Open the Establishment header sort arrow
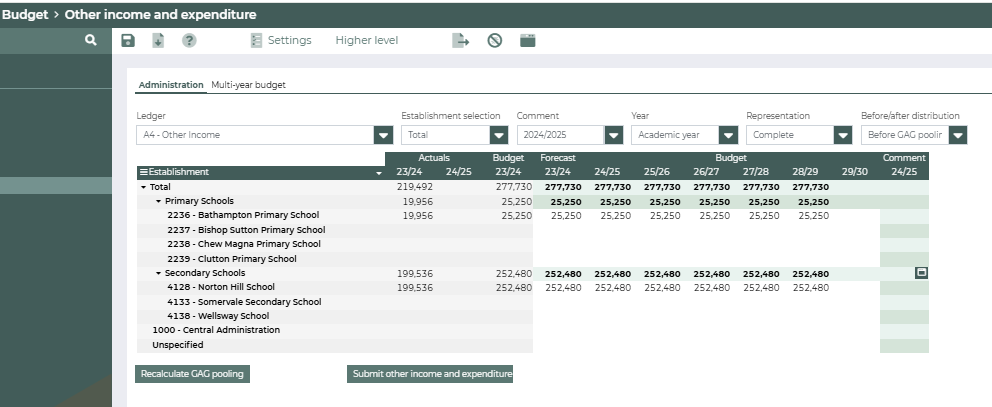 [x=379, y=173]
